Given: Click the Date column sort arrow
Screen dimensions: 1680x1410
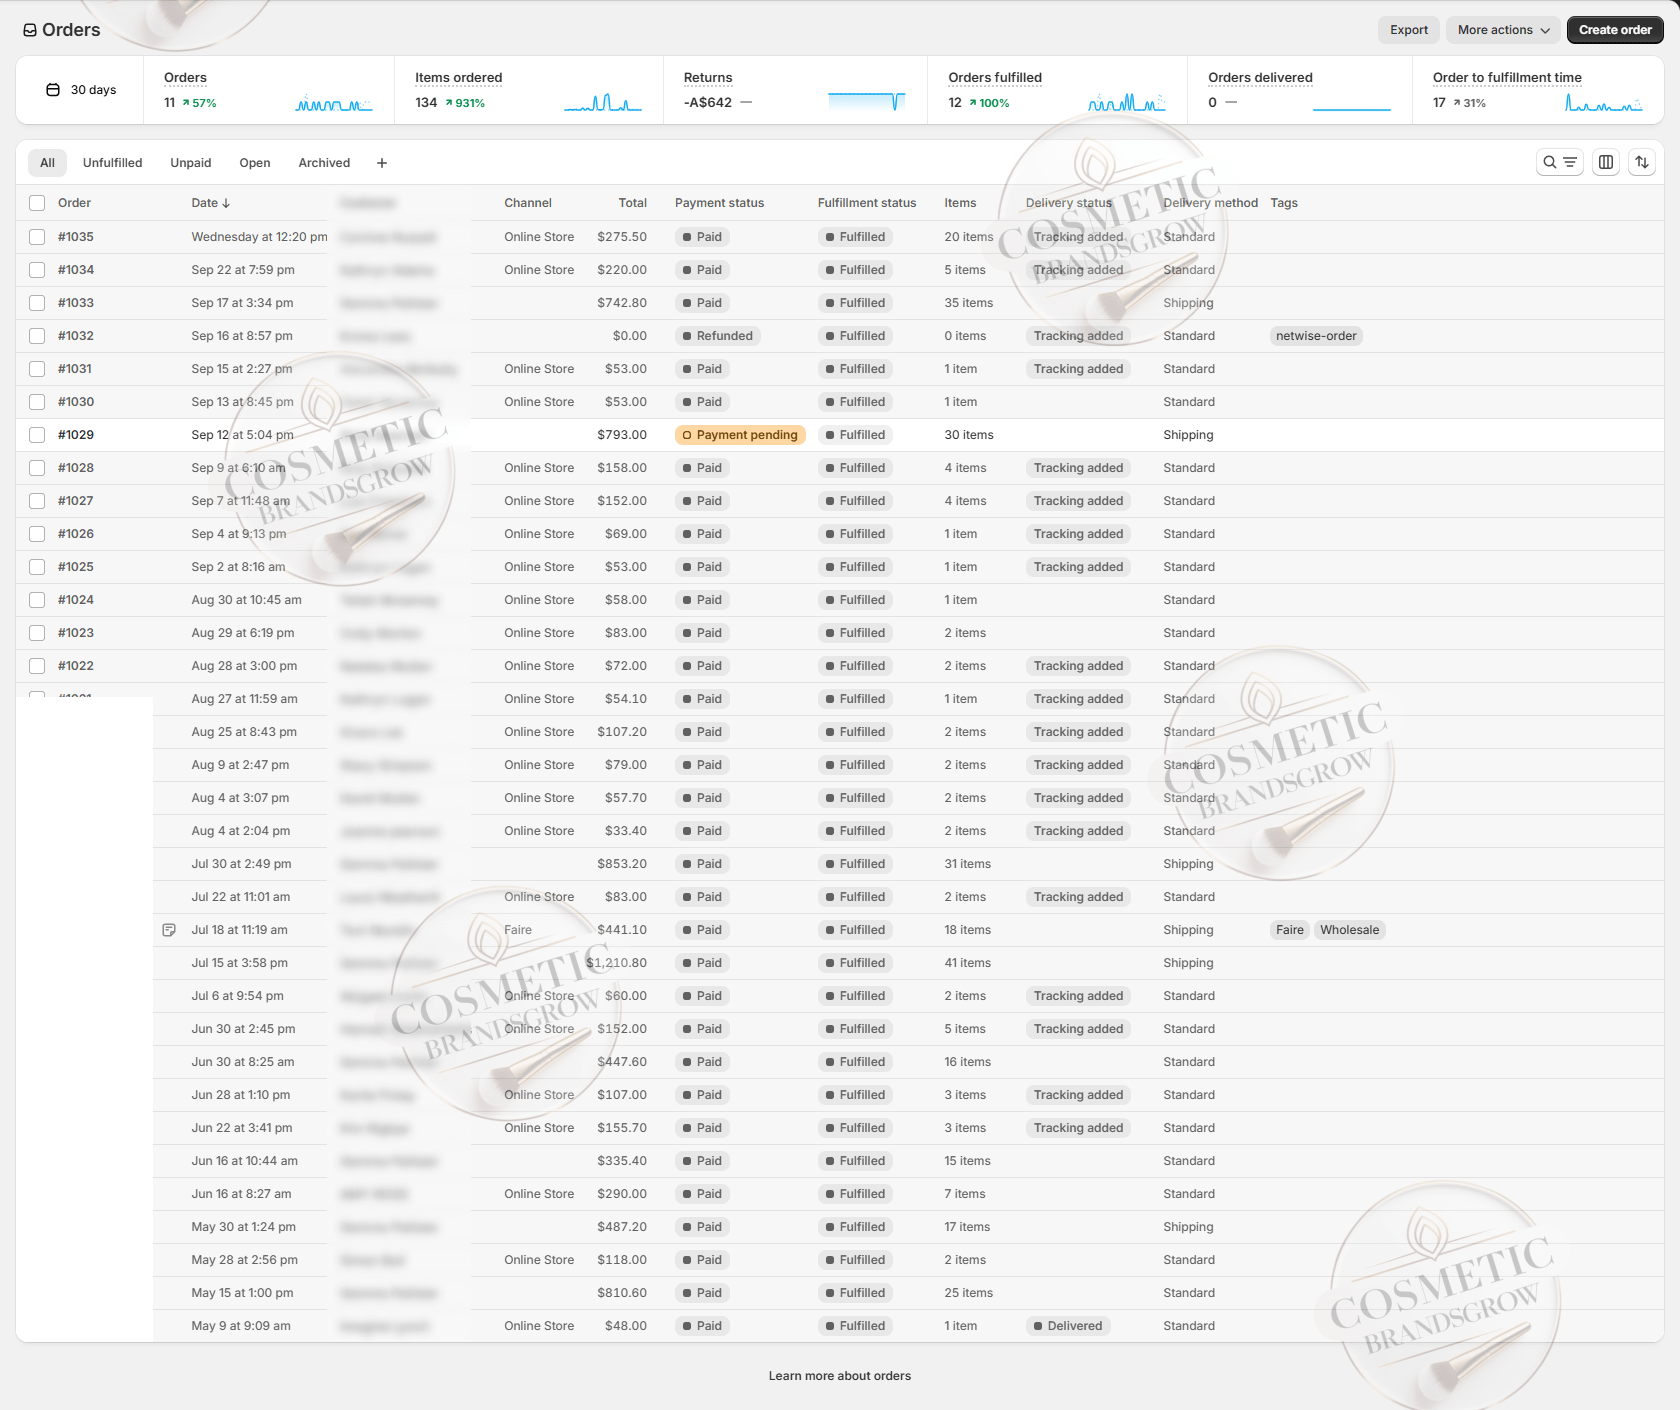Looking at the screenshot, I should [226, 203].
